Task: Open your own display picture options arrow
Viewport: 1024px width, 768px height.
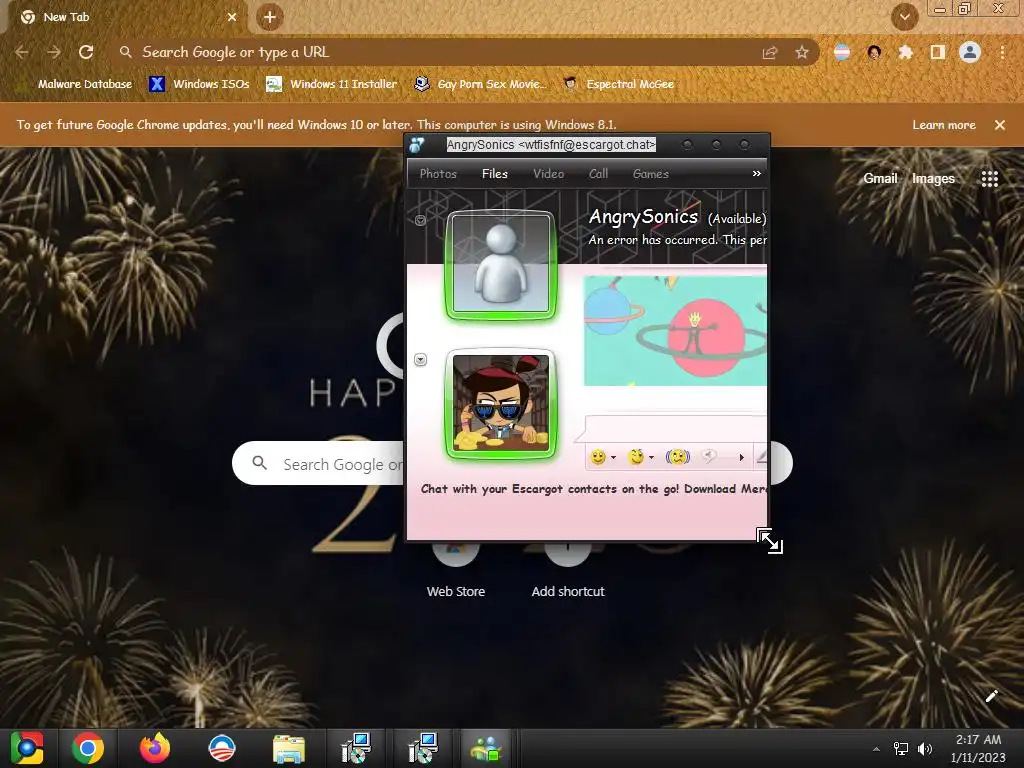Action: (x=421, y=360)
